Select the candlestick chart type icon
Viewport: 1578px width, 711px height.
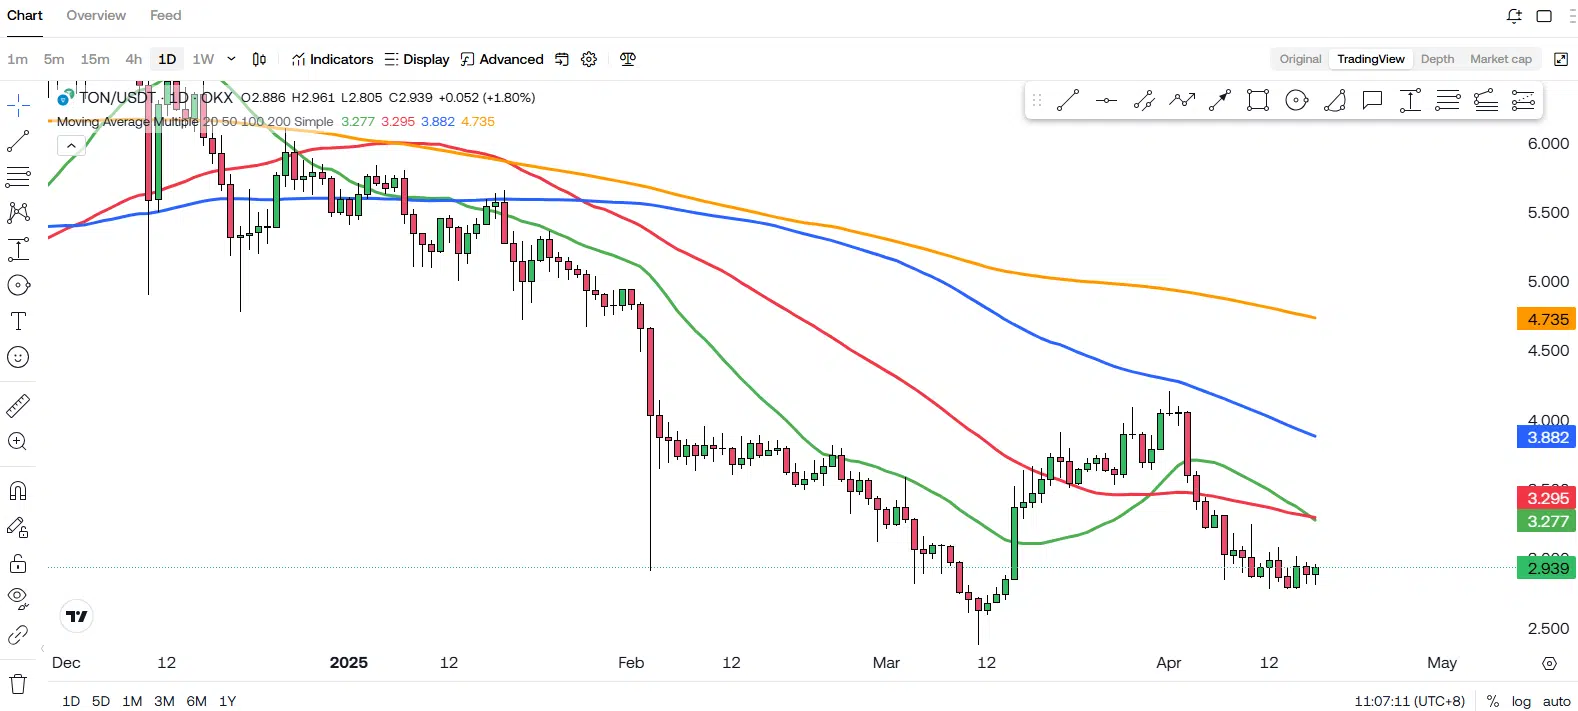259,59
